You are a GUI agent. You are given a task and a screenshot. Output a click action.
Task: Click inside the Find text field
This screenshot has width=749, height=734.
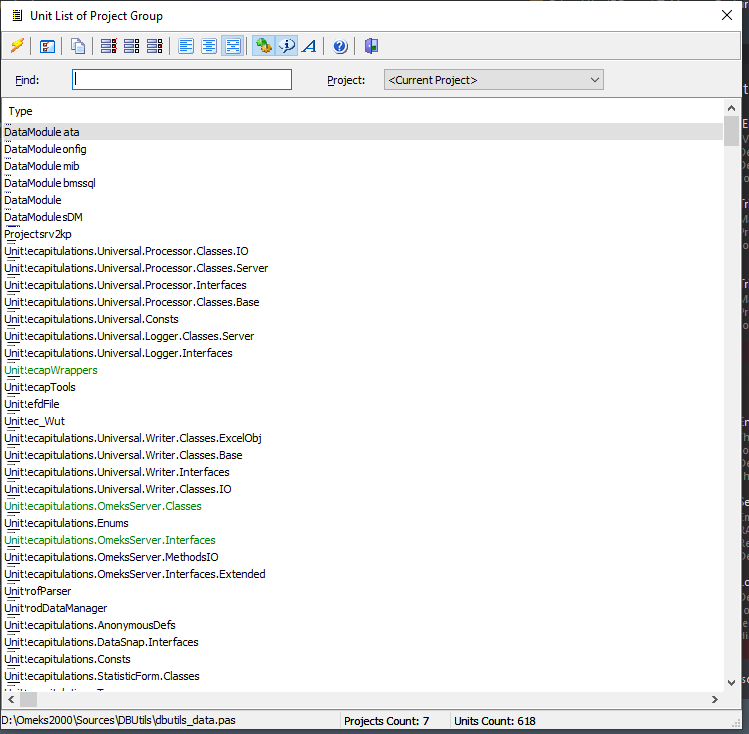(x=182, y=80)
